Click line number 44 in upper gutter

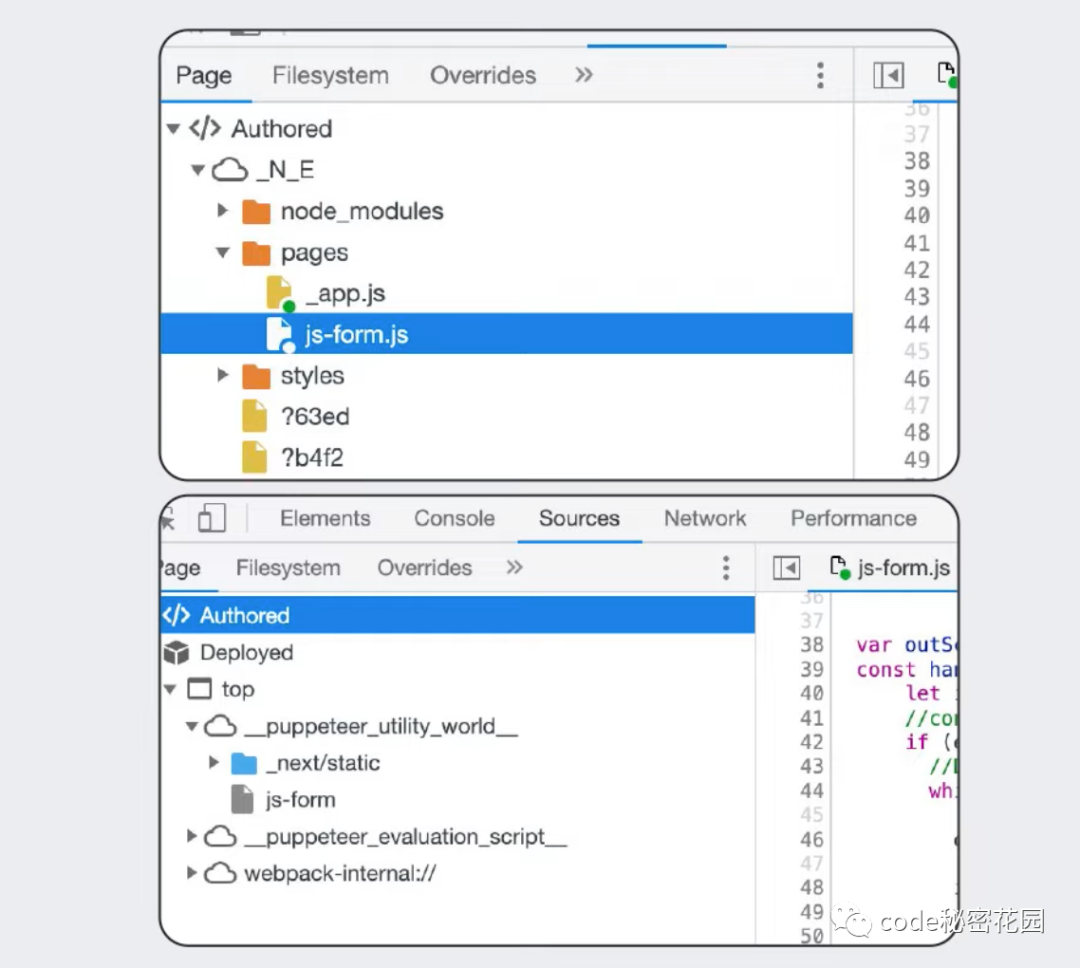(x=917, y=324)
